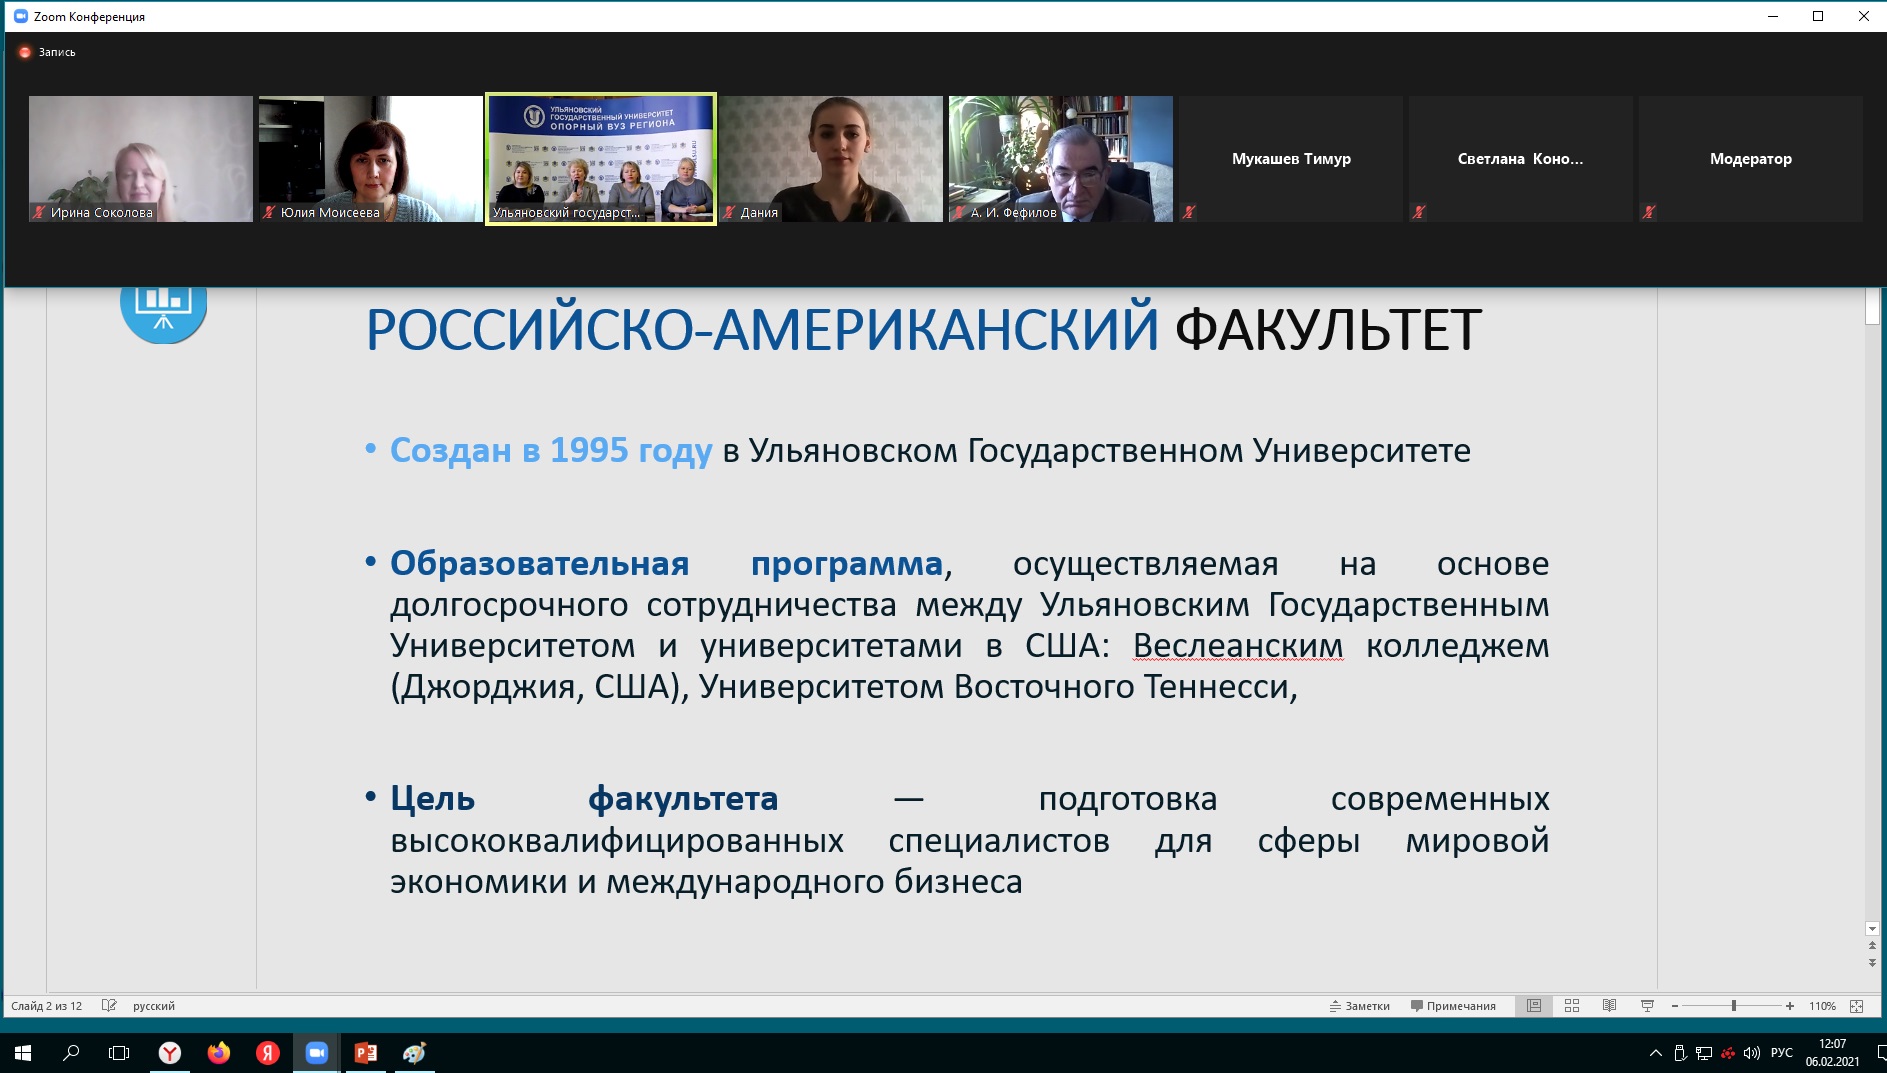Viewport: 1887px width, 1073px height.
Task: Click the zoom out minus button
Action: point(1675,1006)
